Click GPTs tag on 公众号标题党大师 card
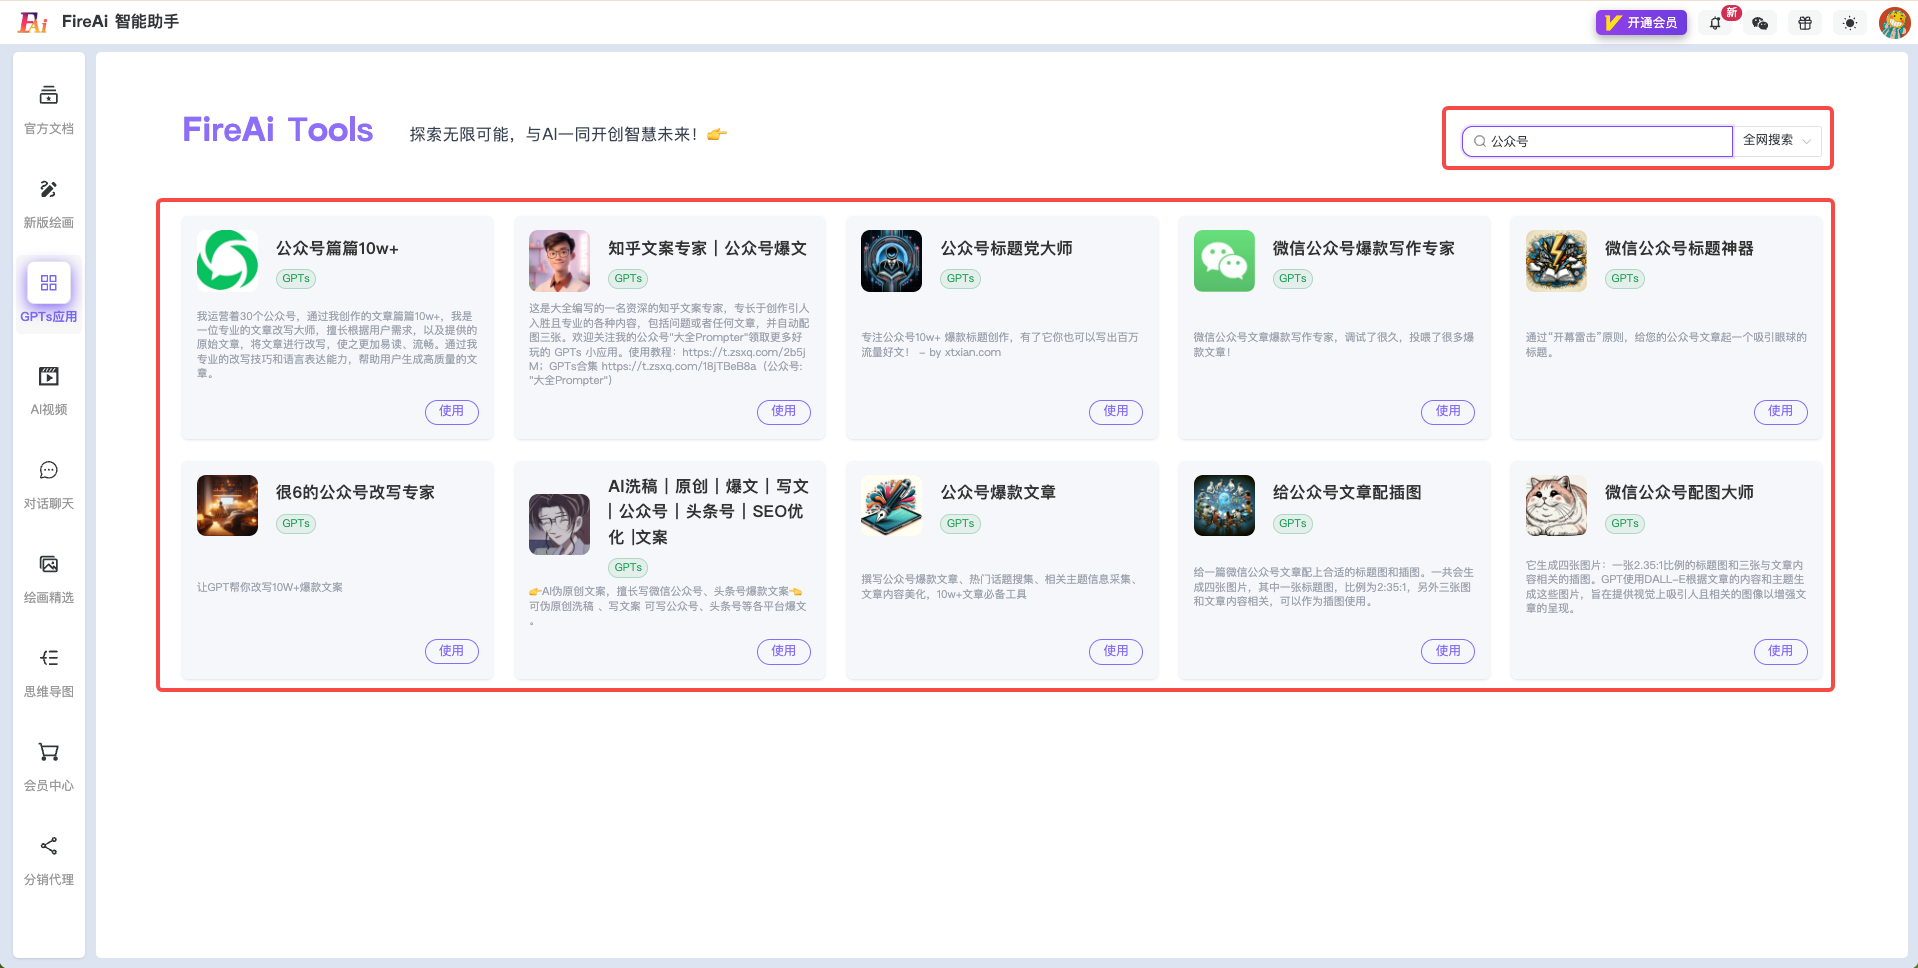 coord(960,279)
